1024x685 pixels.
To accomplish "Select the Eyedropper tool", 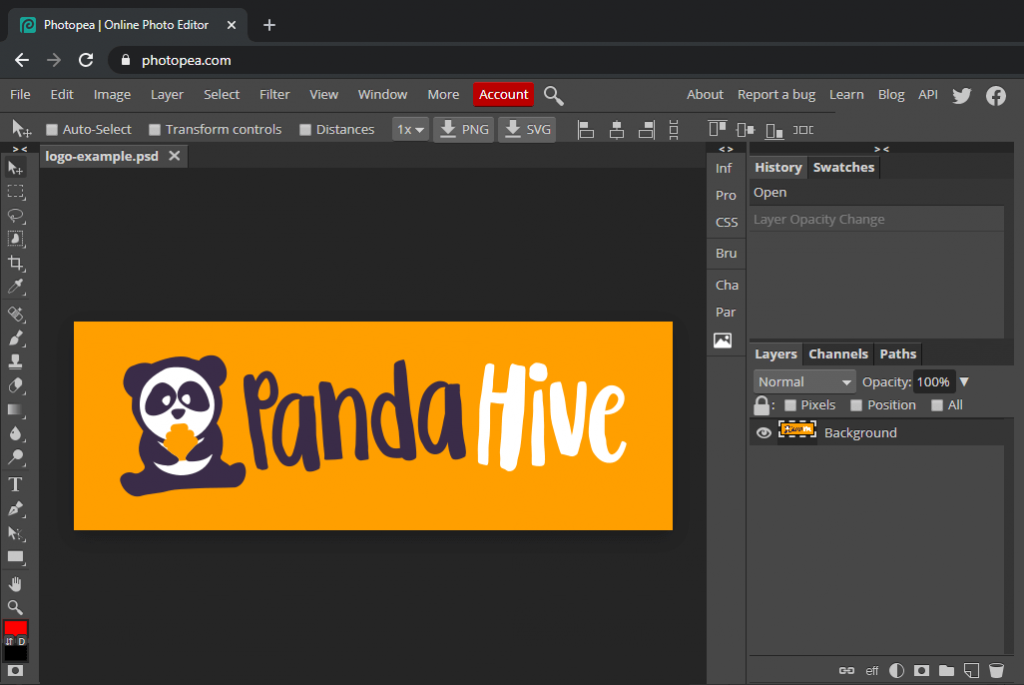I will pyautogui.click(x=16, y=288).
